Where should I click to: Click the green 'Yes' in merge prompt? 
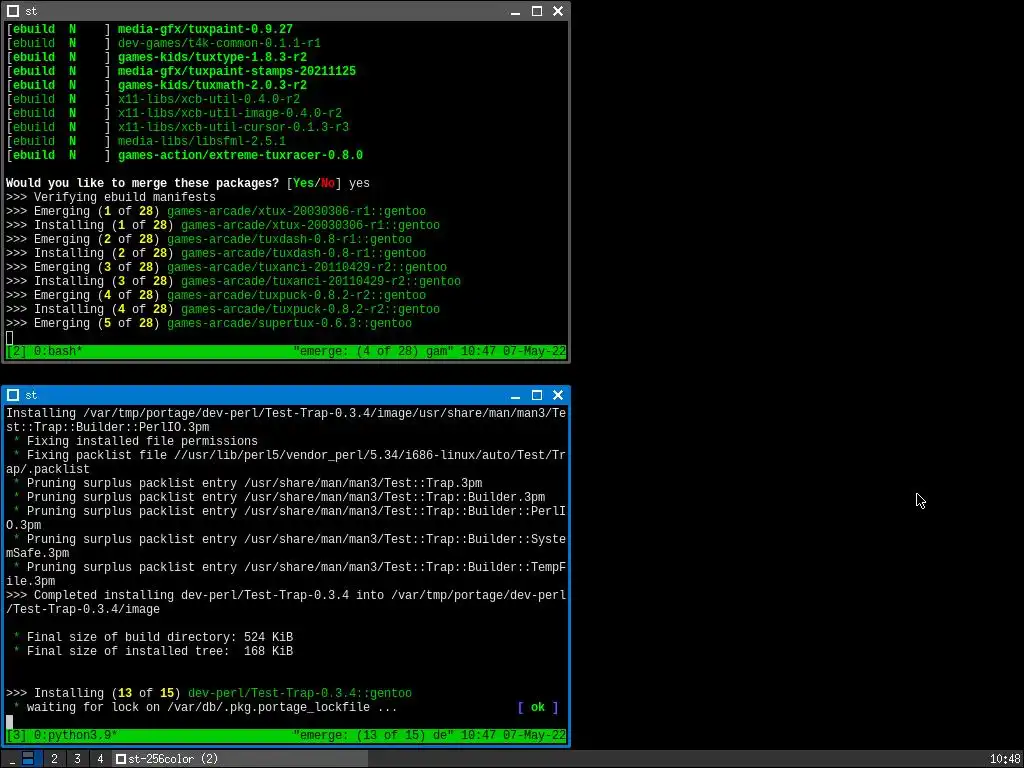304,184
